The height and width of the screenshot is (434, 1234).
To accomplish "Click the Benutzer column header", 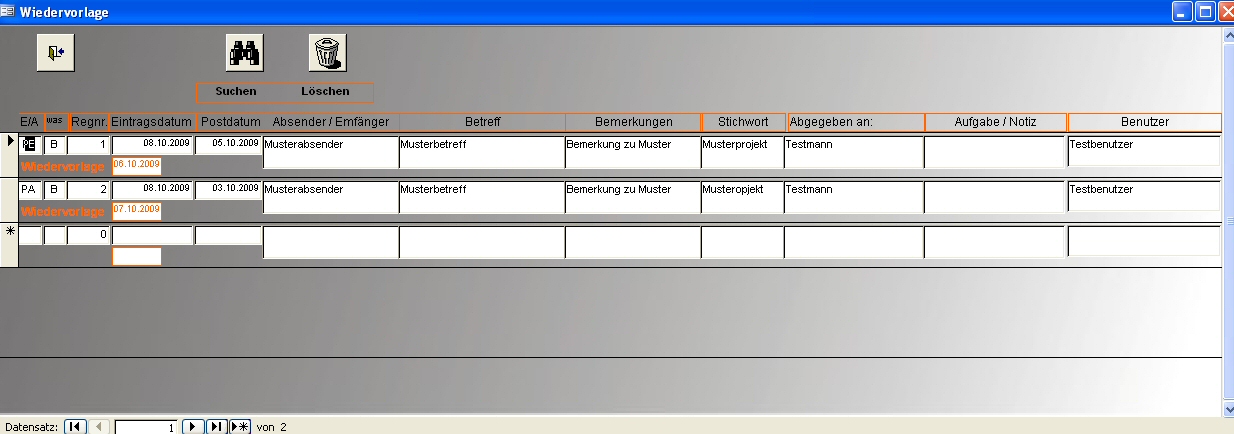I will point(1145,122).
